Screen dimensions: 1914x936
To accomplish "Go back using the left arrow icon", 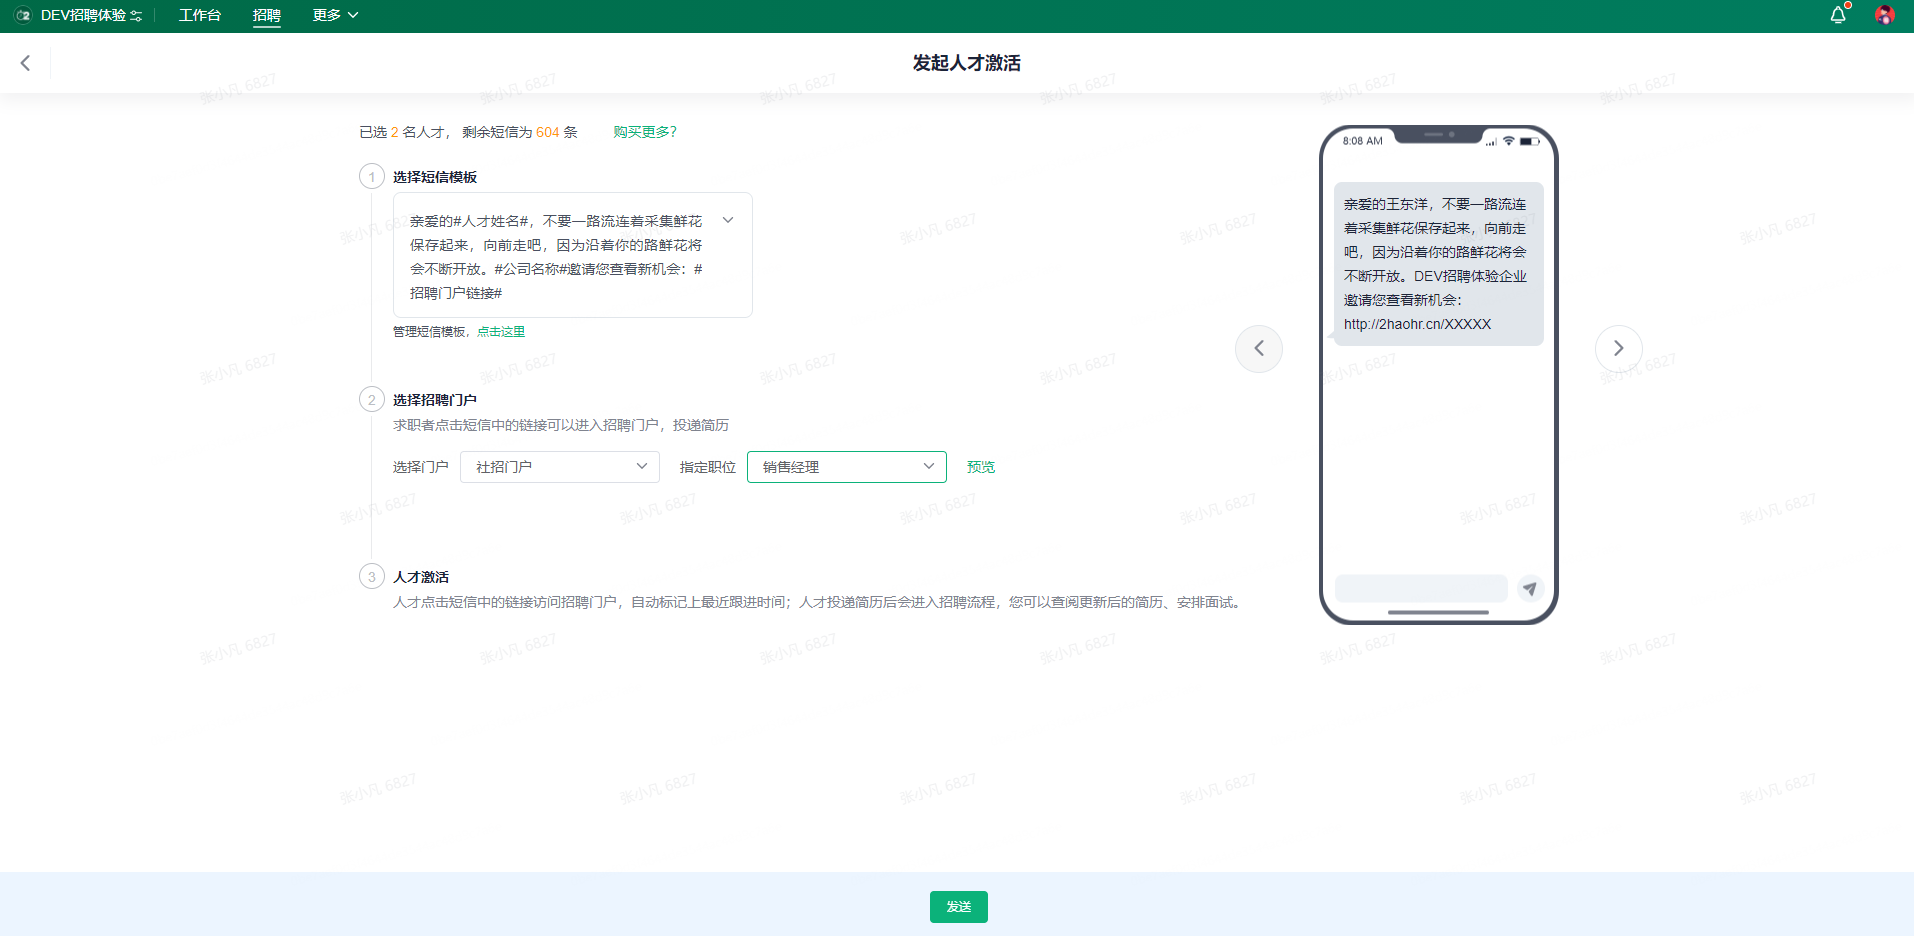I will click(x=25, y=63).
